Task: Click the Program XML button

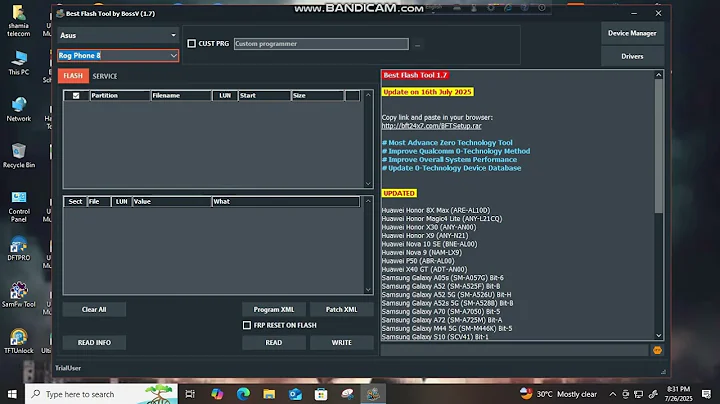Action: tap(274, 309)
